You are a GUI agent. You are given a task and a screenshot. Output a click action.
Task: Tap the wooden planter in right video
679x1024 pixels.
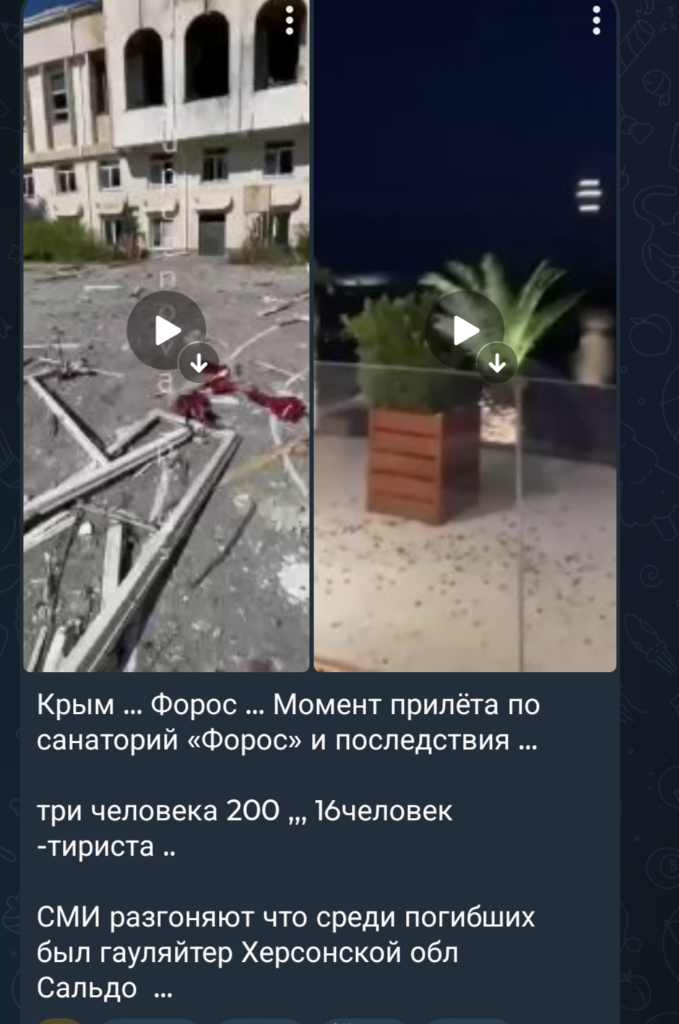pyautogui.click(x=423, y=464)
